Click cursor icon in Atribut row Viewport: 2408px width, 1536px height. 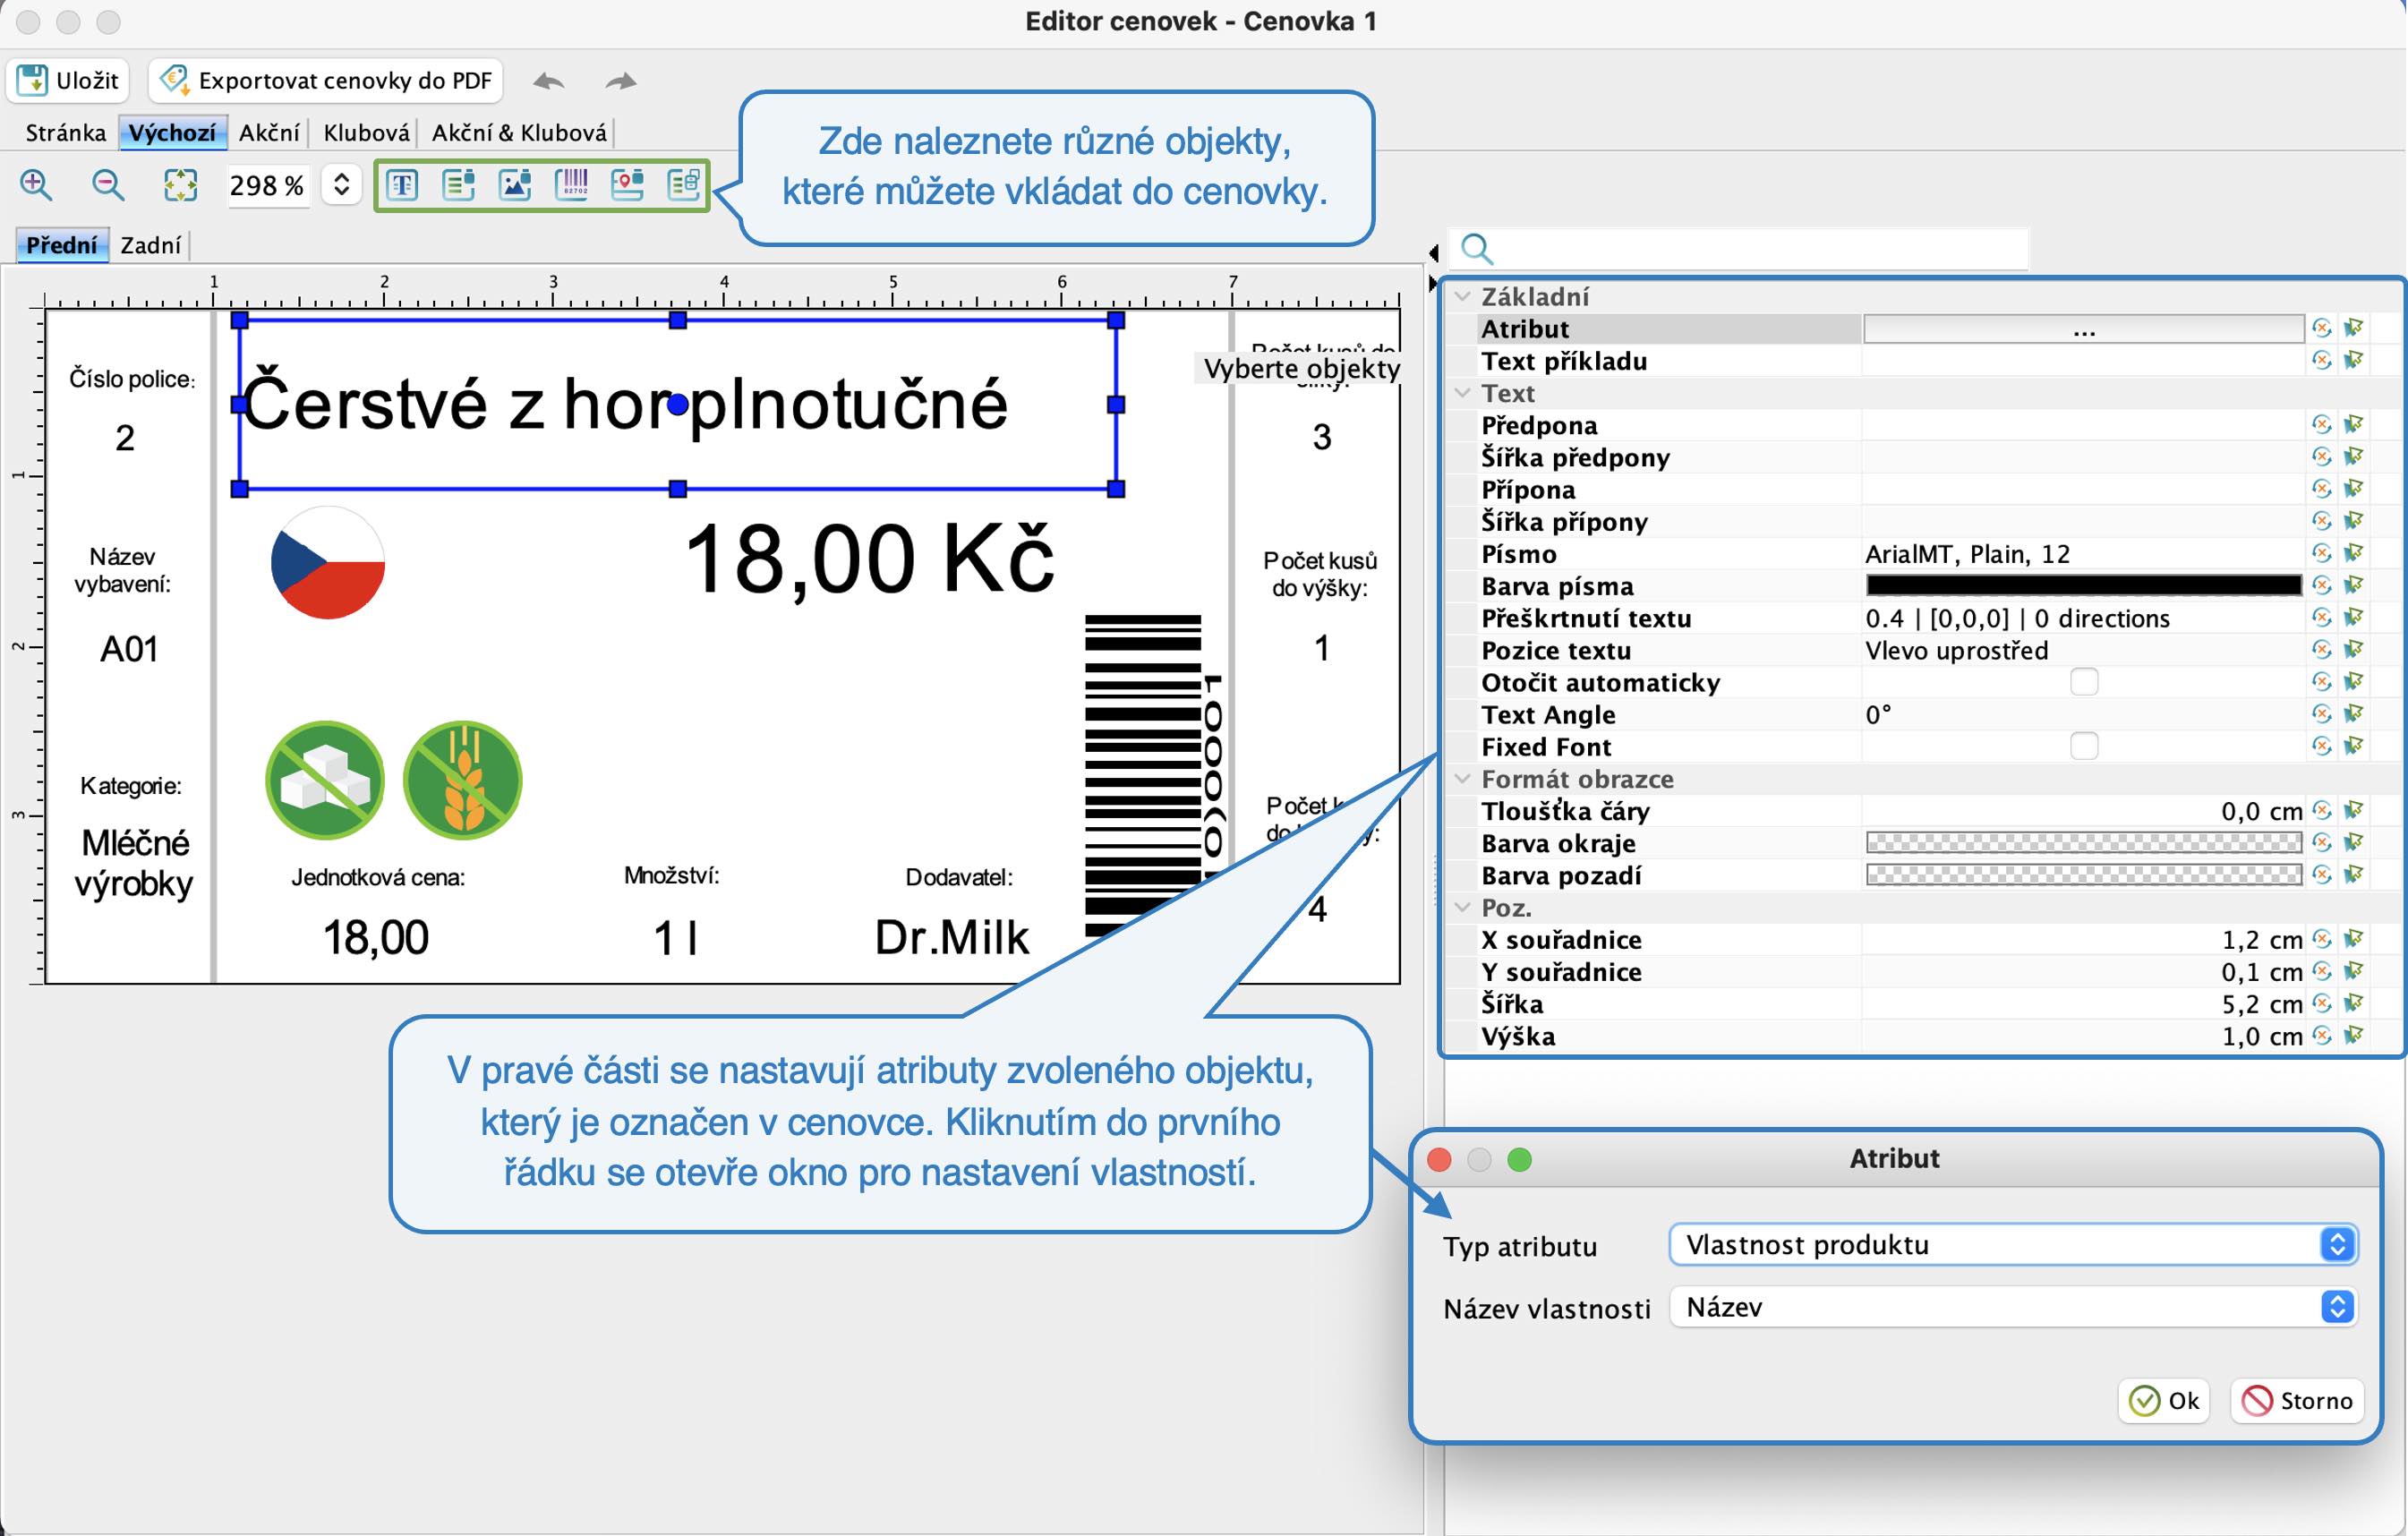2354,328
